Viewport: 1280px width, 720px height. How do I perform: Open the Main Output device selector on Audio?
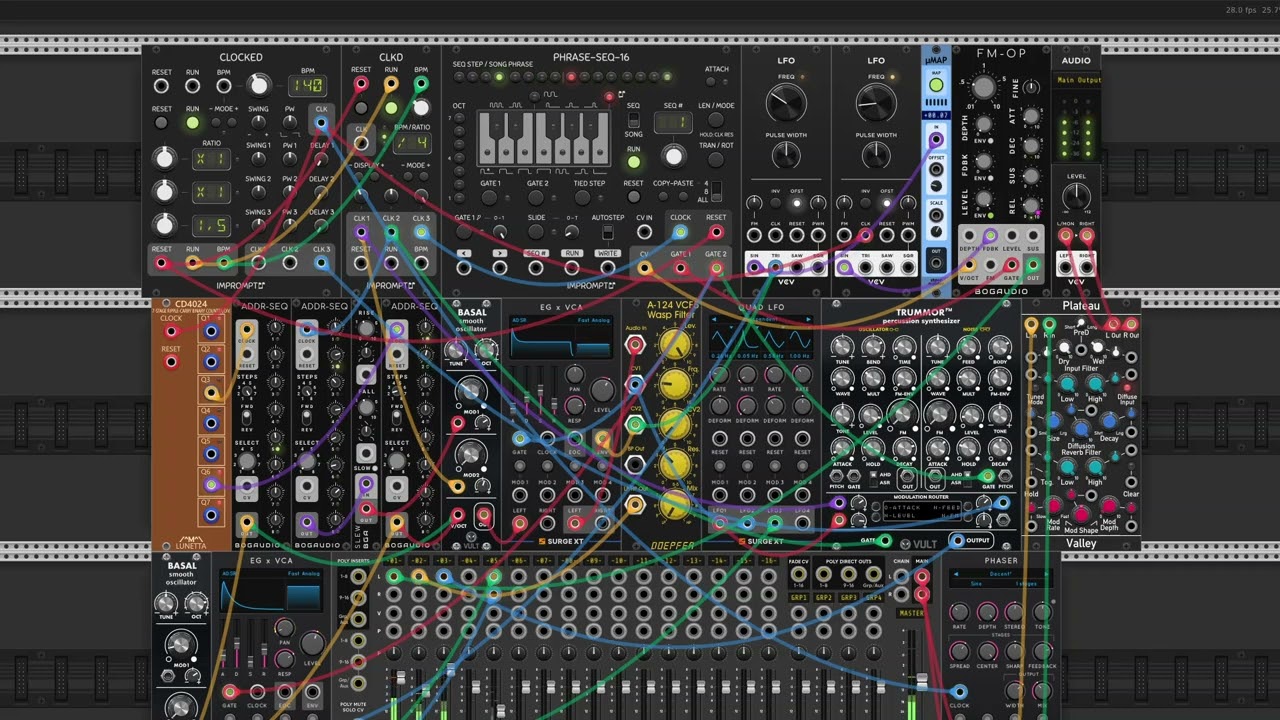tap(1079, 80)
